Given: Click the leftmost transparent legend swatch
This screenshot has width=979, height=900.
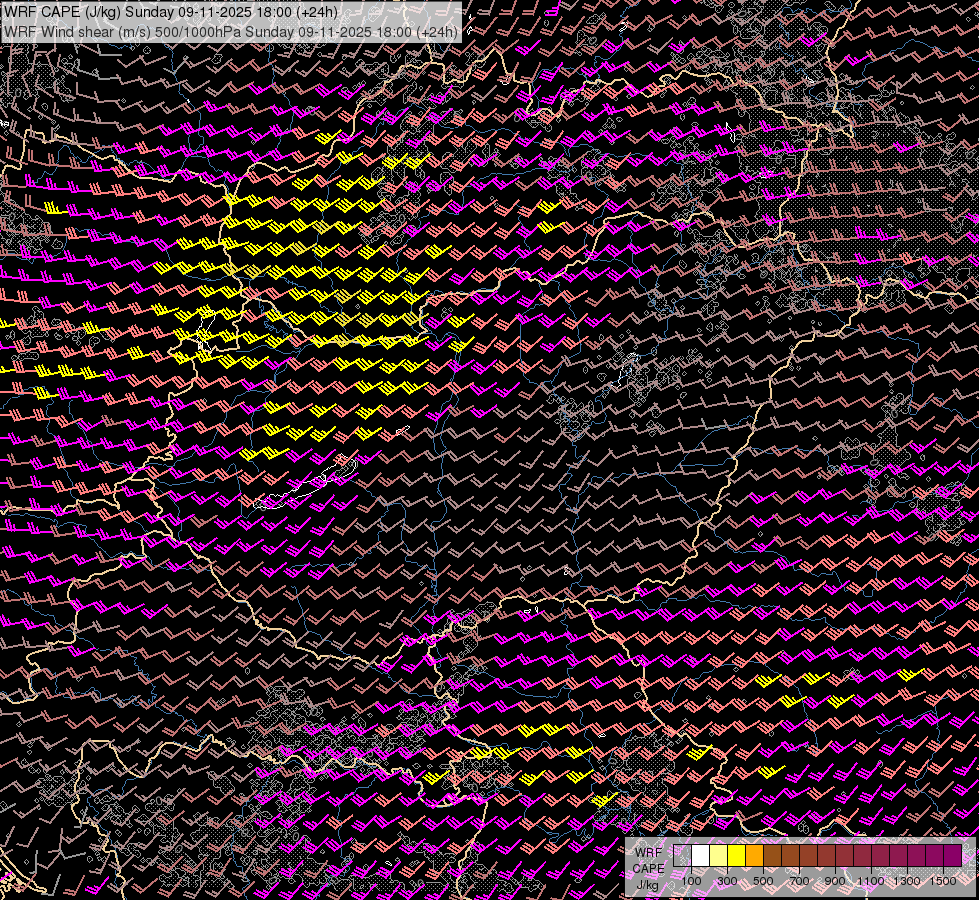Looking at the screenshot, I should pos(683,856).
